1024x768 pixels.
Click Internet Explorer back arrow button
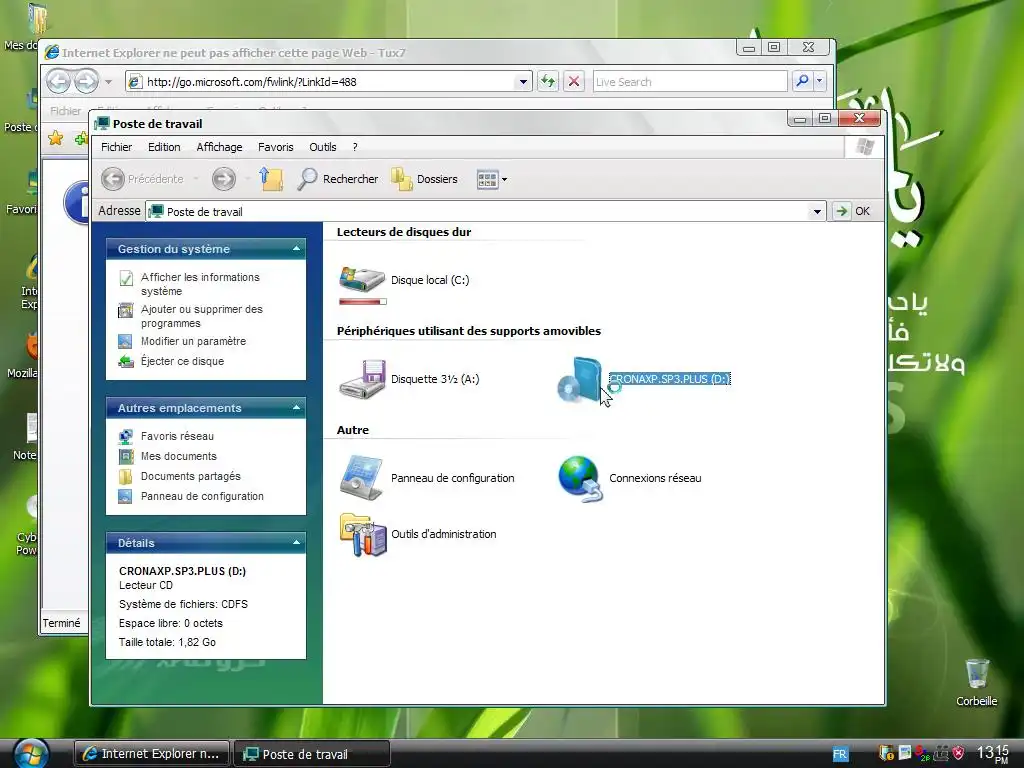coord(59,81)
